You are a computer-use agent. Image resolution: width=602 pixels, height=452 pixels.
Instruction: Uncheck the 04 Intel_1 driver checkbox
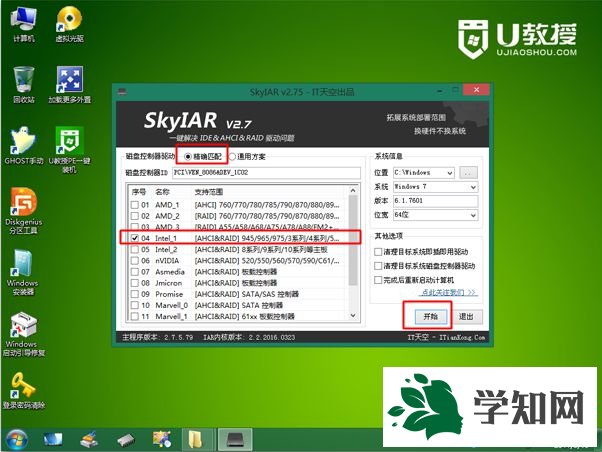[x=135, y=238]
